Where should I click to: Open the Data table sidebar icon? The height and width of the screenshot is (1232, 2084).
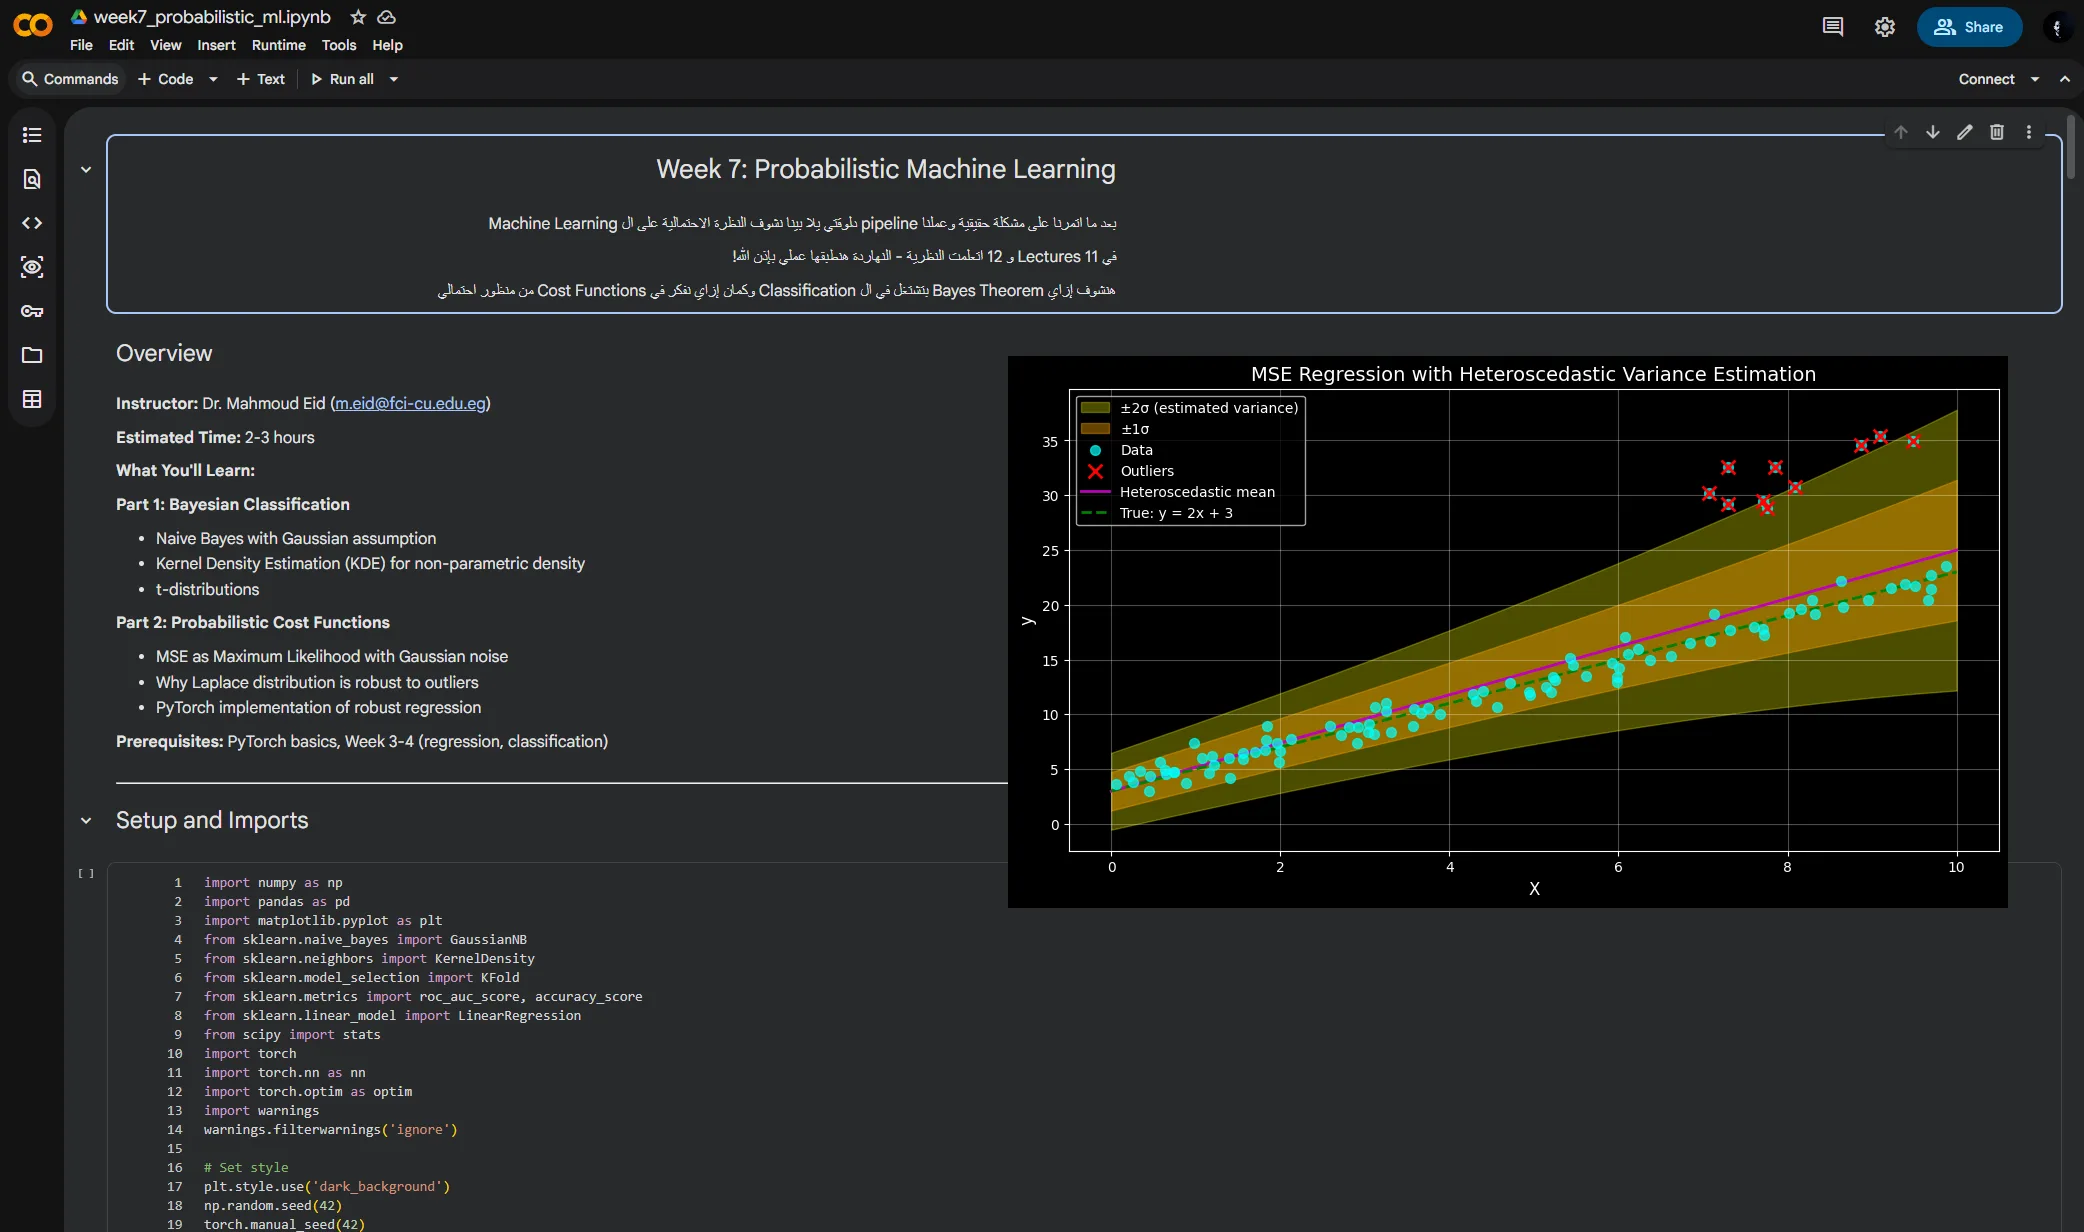point(32,399)
